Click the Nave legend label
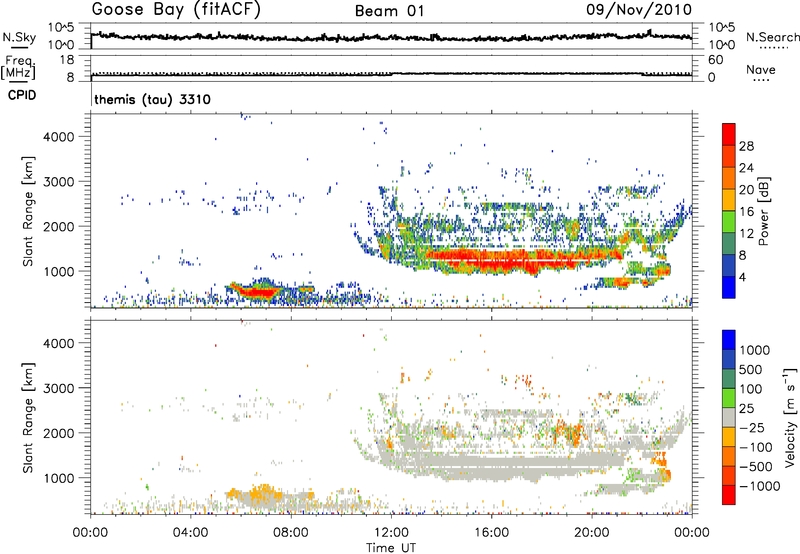This screenshot has width=800, height=554. pos(761,69)
